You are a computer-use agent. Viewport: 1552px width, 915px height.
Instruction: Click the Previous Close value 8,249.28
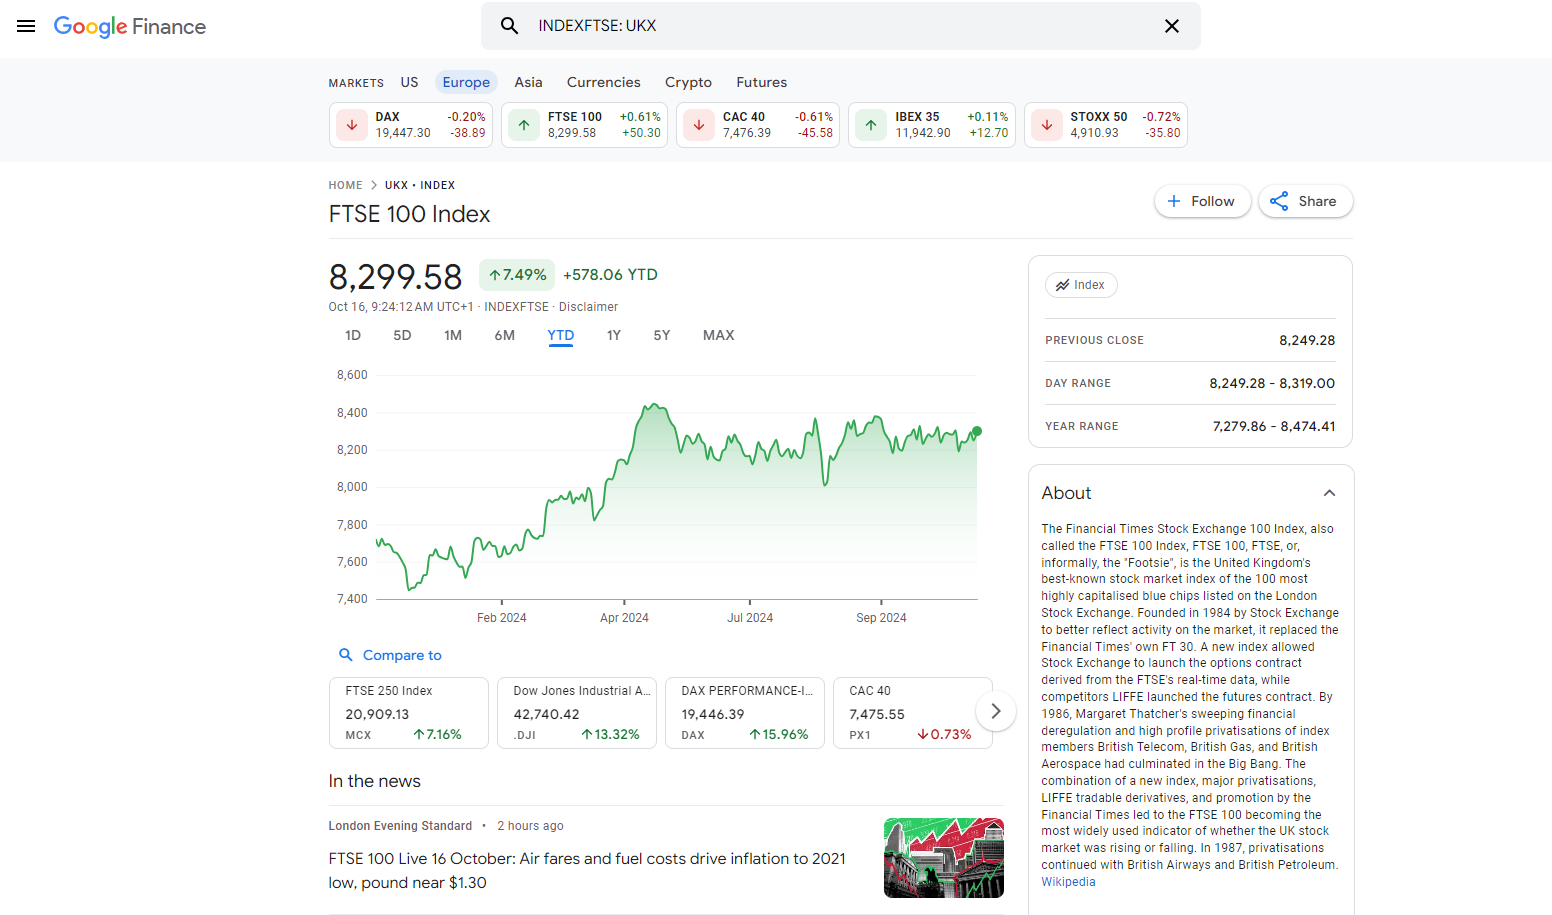pos(1307,340)
